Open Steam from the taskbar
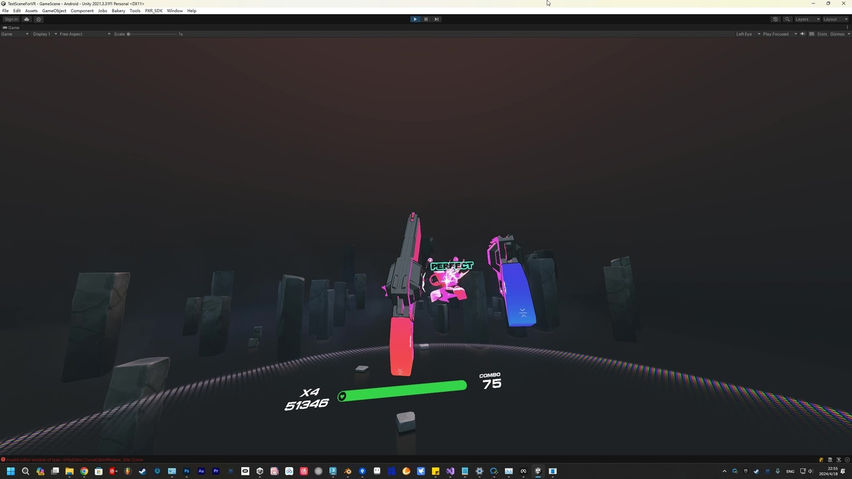 pyautogui.click(x=142, y=471)
